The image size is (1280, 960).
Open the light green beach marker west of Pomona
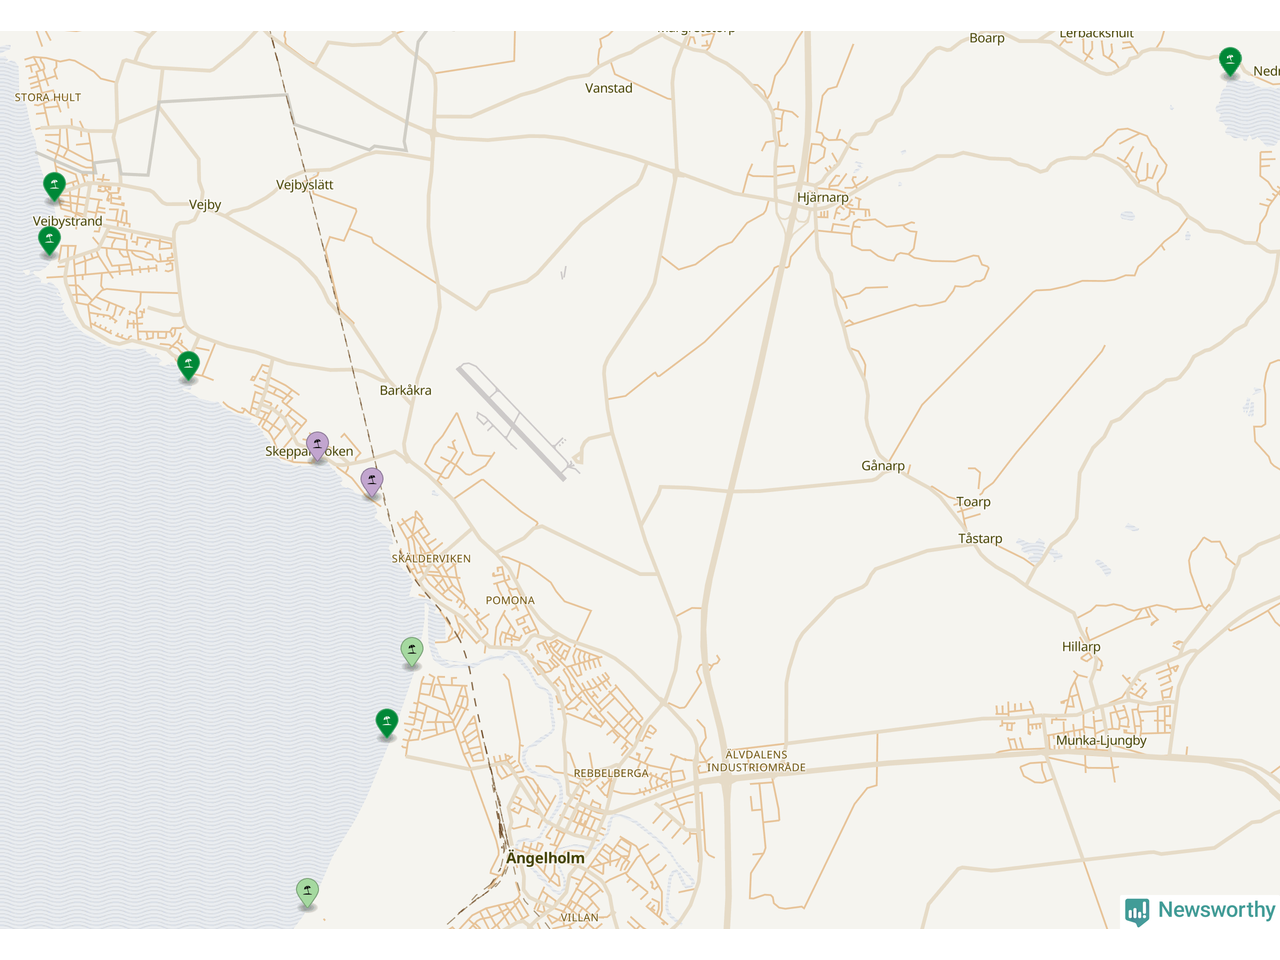click(x=411, y=651)
